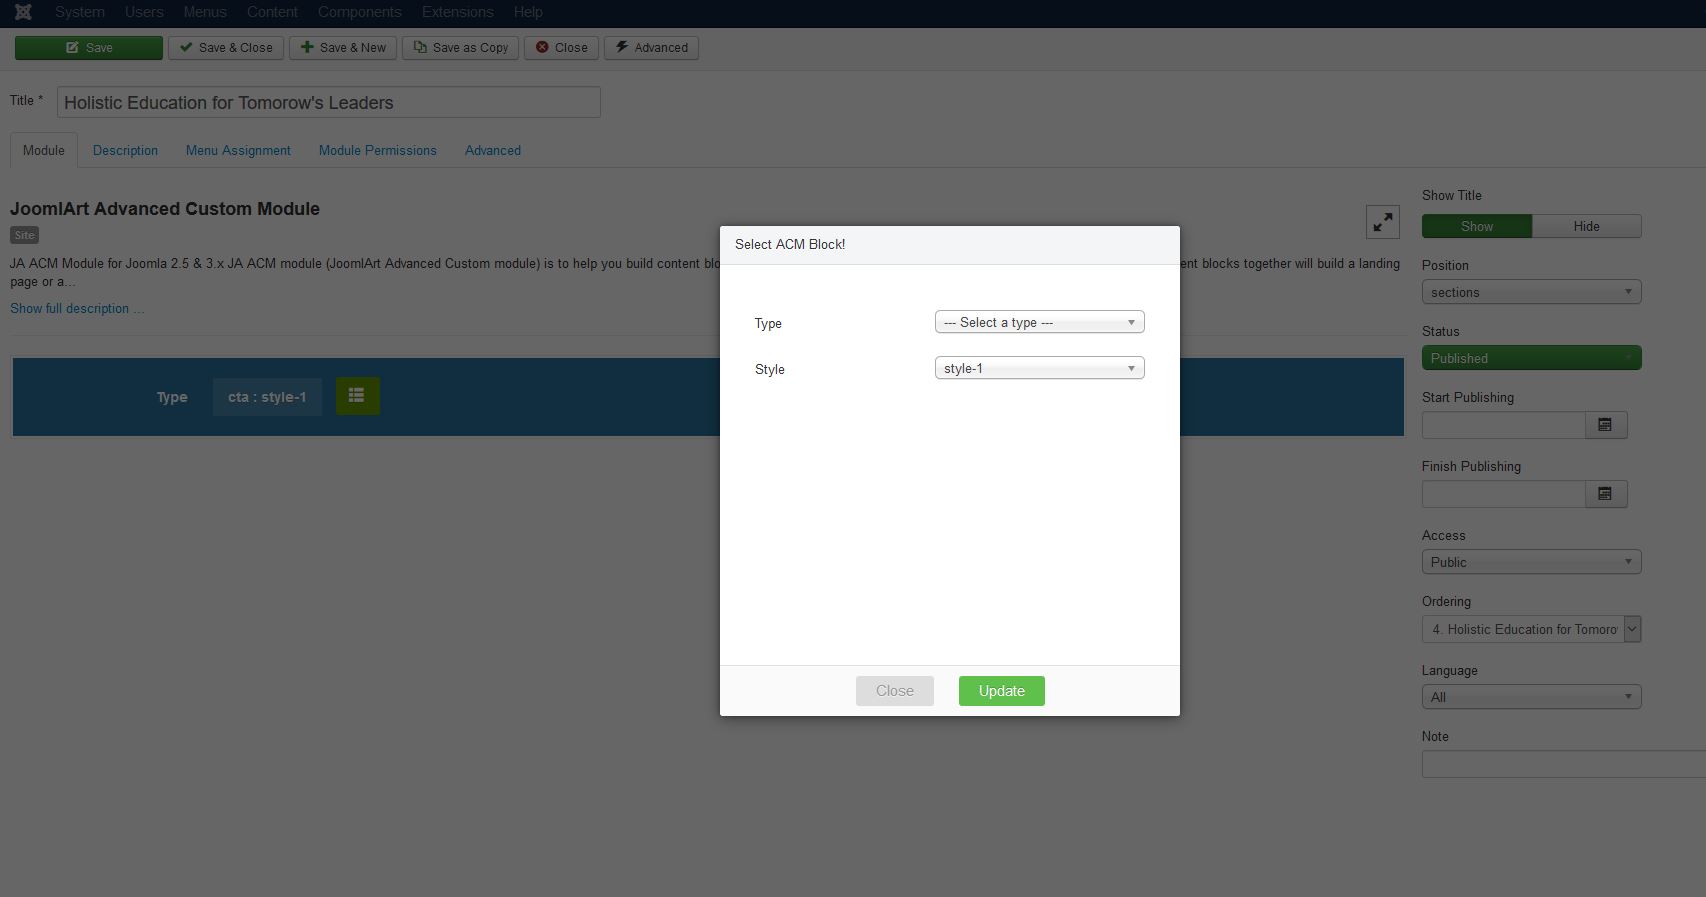Switch to the Description tab
The width and height of the screenshot is (1706, 897).
125,150
